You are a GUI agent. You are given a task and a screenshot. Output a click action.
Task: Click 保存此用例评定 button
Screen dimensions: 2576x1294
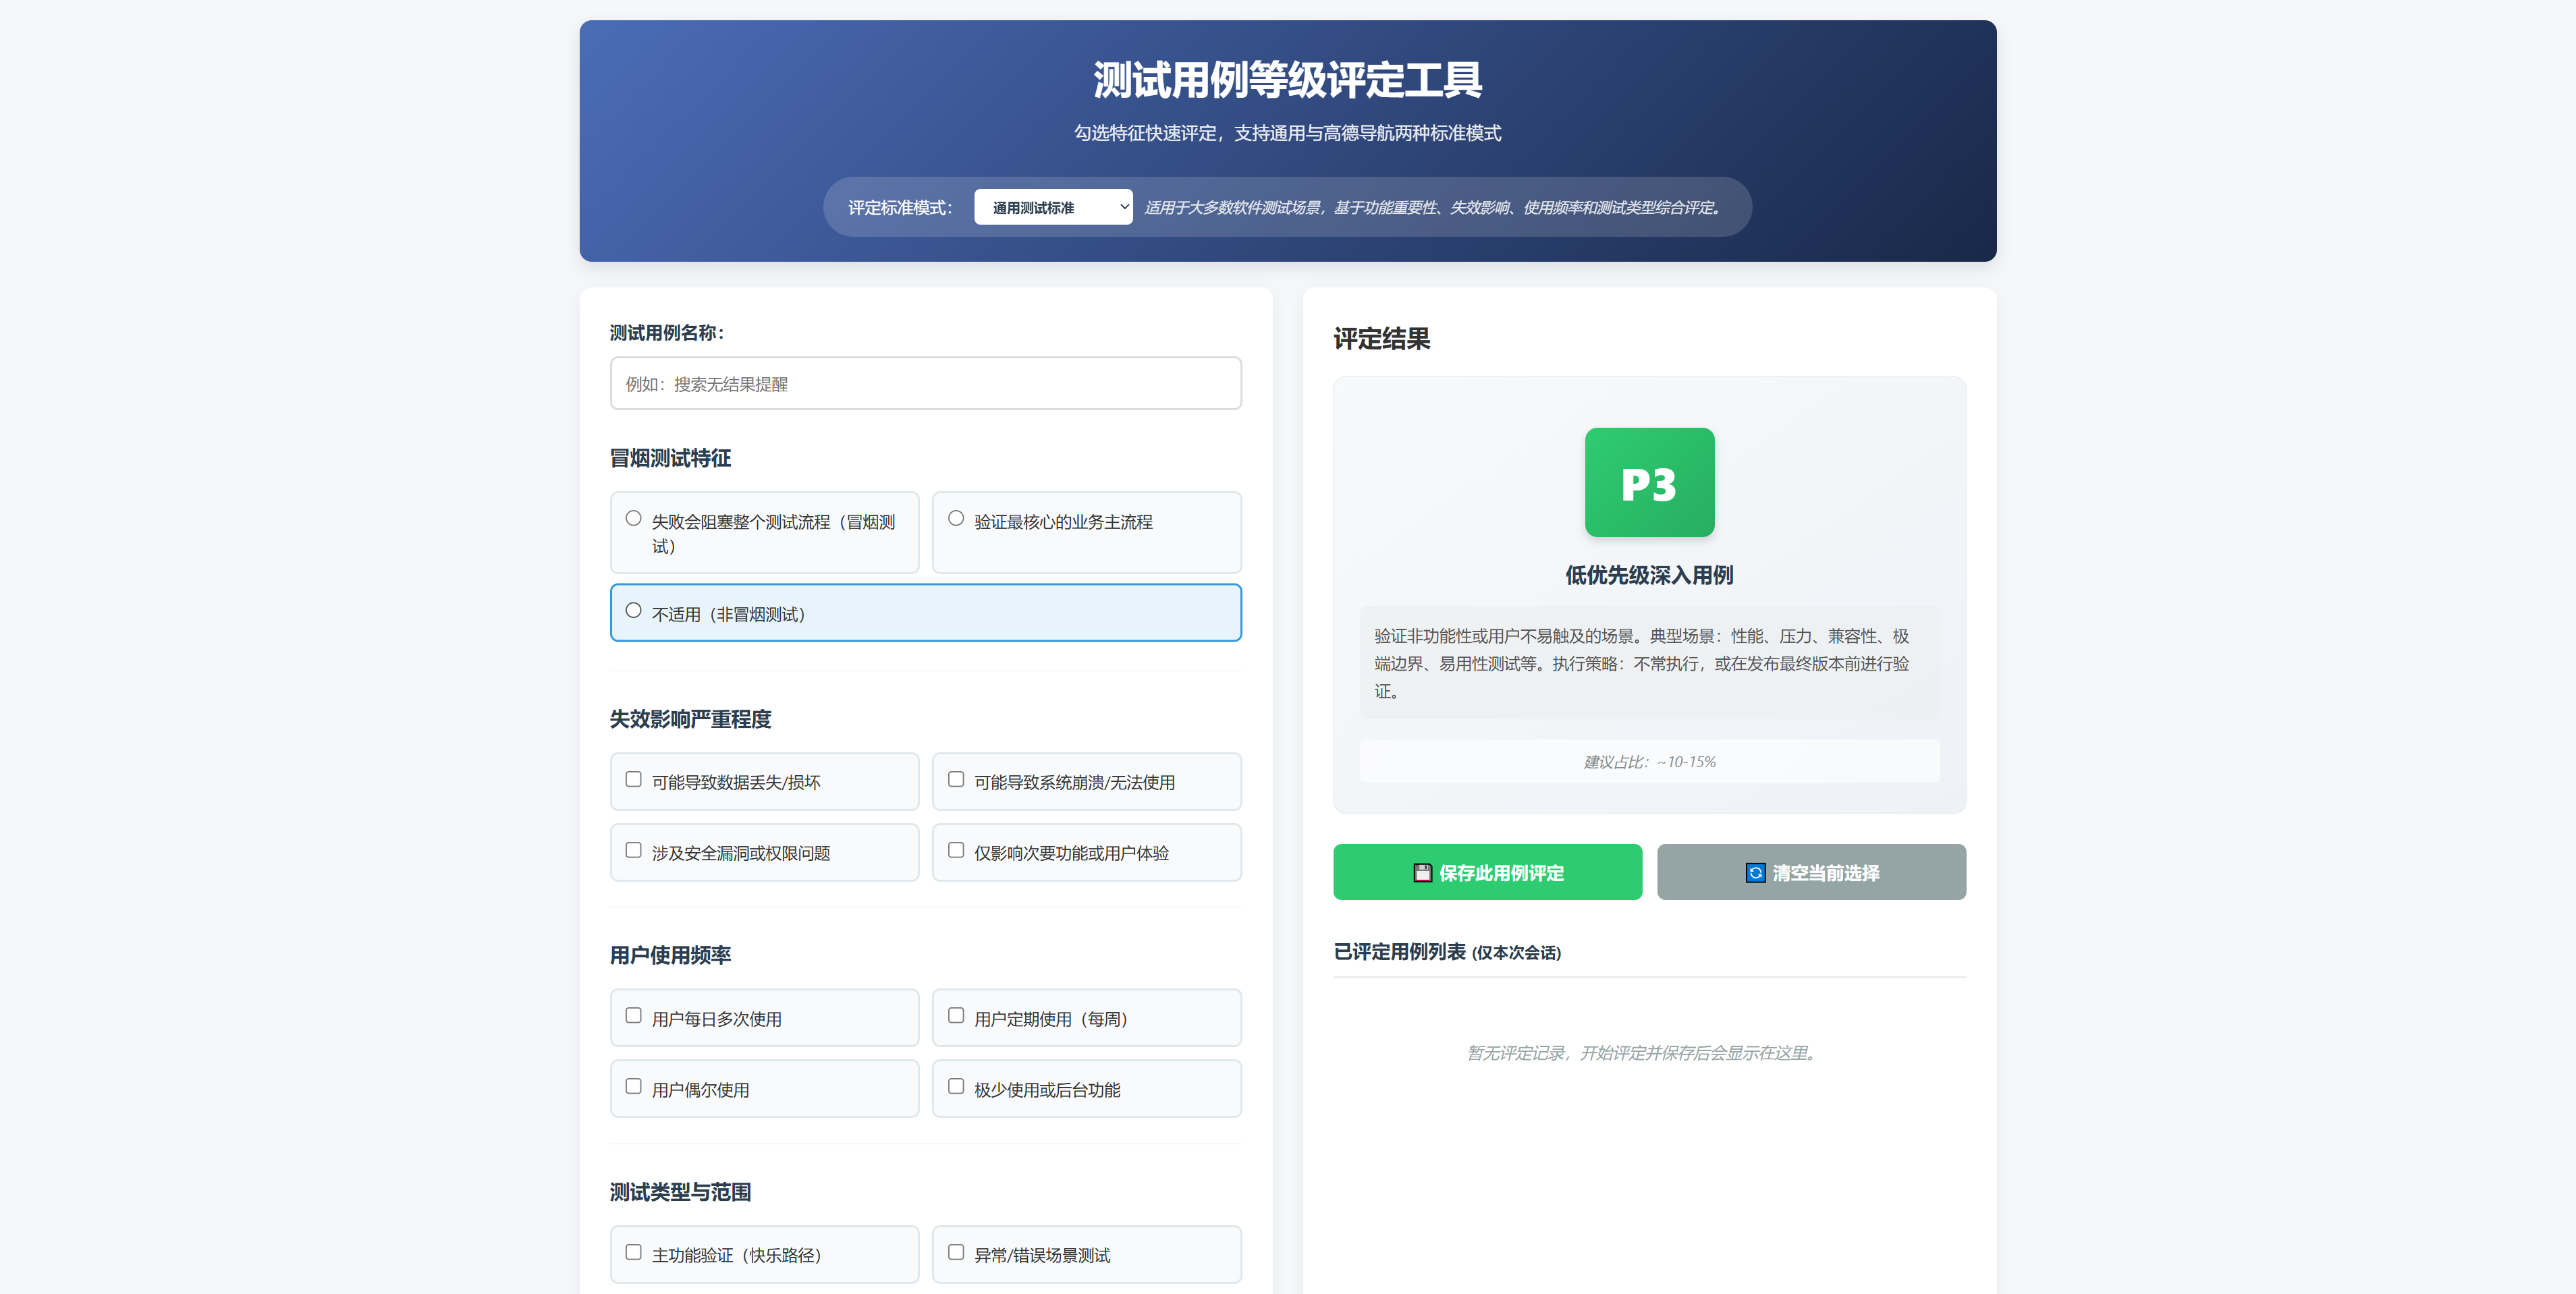1487,872
